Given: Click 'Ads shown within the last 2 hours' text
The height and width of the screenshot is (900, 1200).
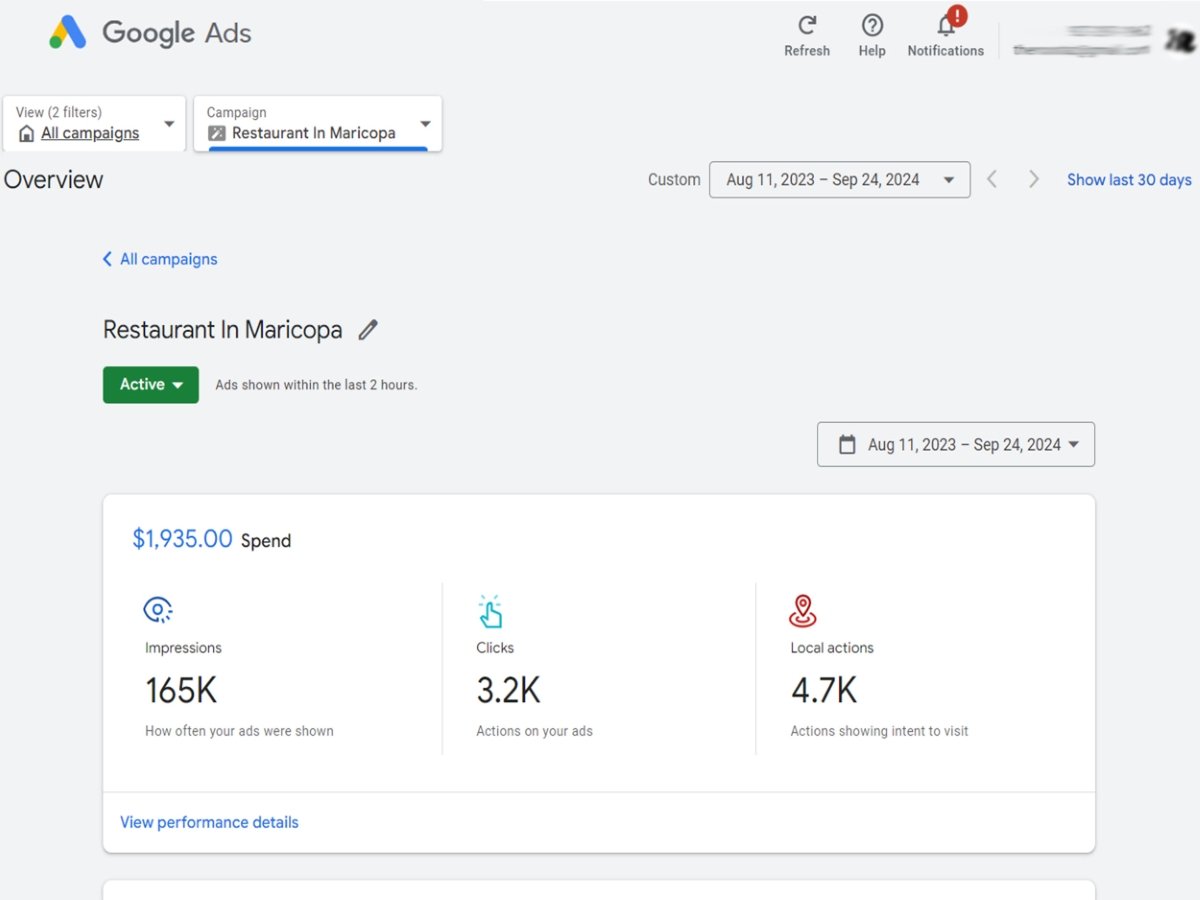Looking at the screenshot, I should tap(316, 385).
